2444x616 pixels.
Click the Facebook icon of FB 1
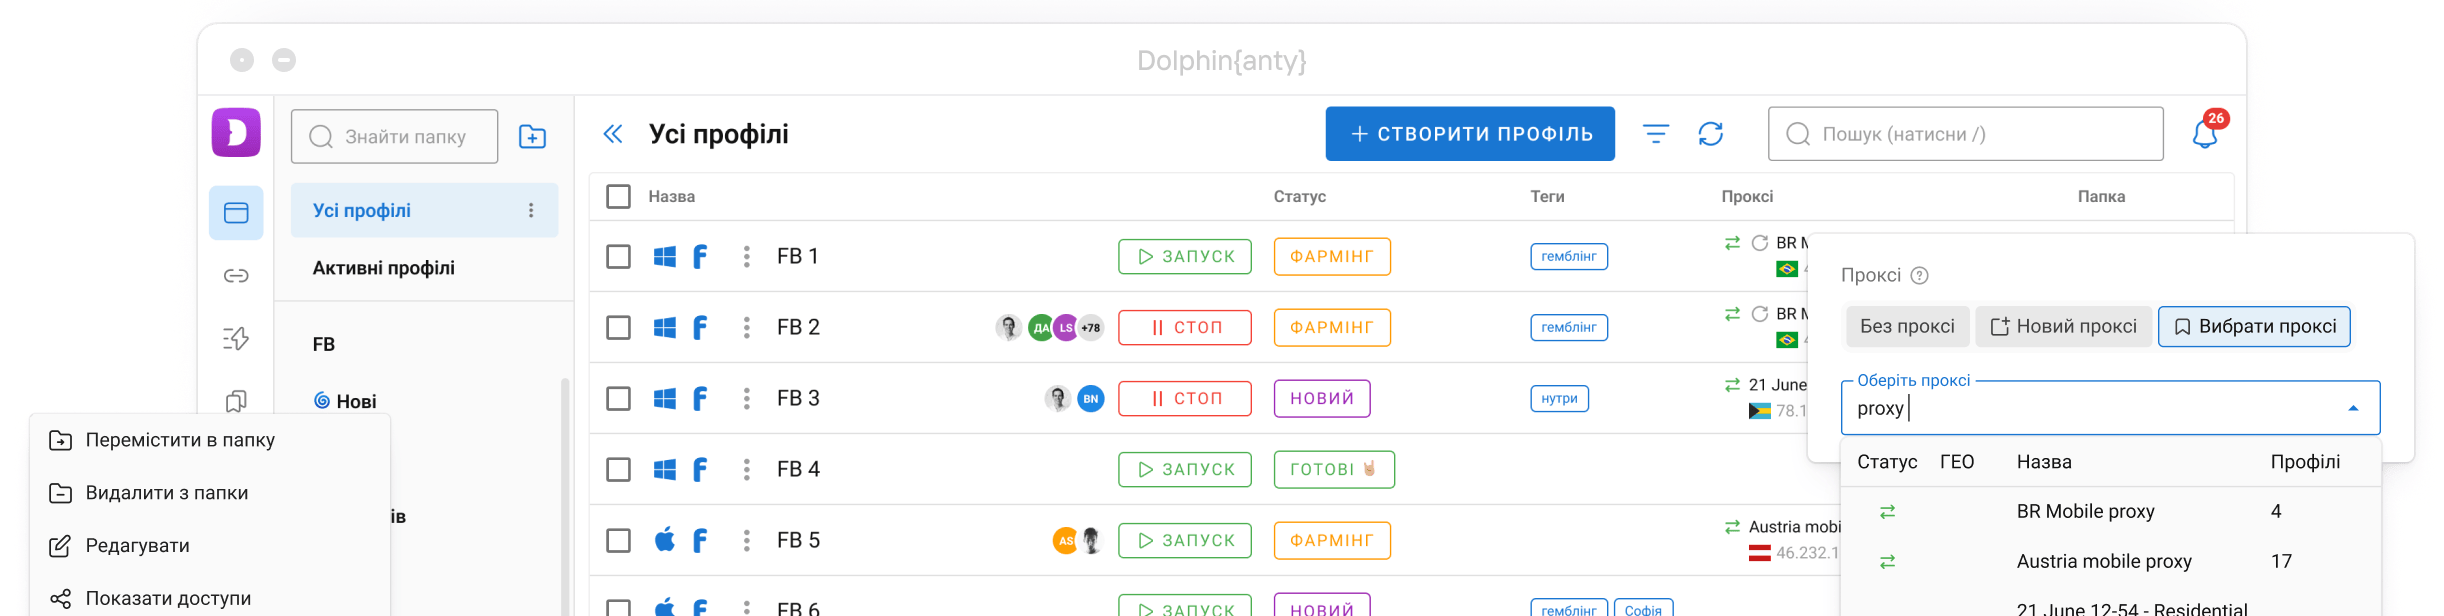[x=700, y=256]
